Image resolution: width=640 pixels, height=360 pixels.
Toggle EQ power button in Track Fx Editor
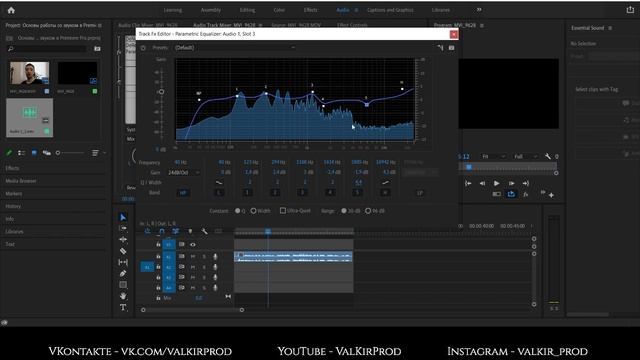tap(143, 48)
